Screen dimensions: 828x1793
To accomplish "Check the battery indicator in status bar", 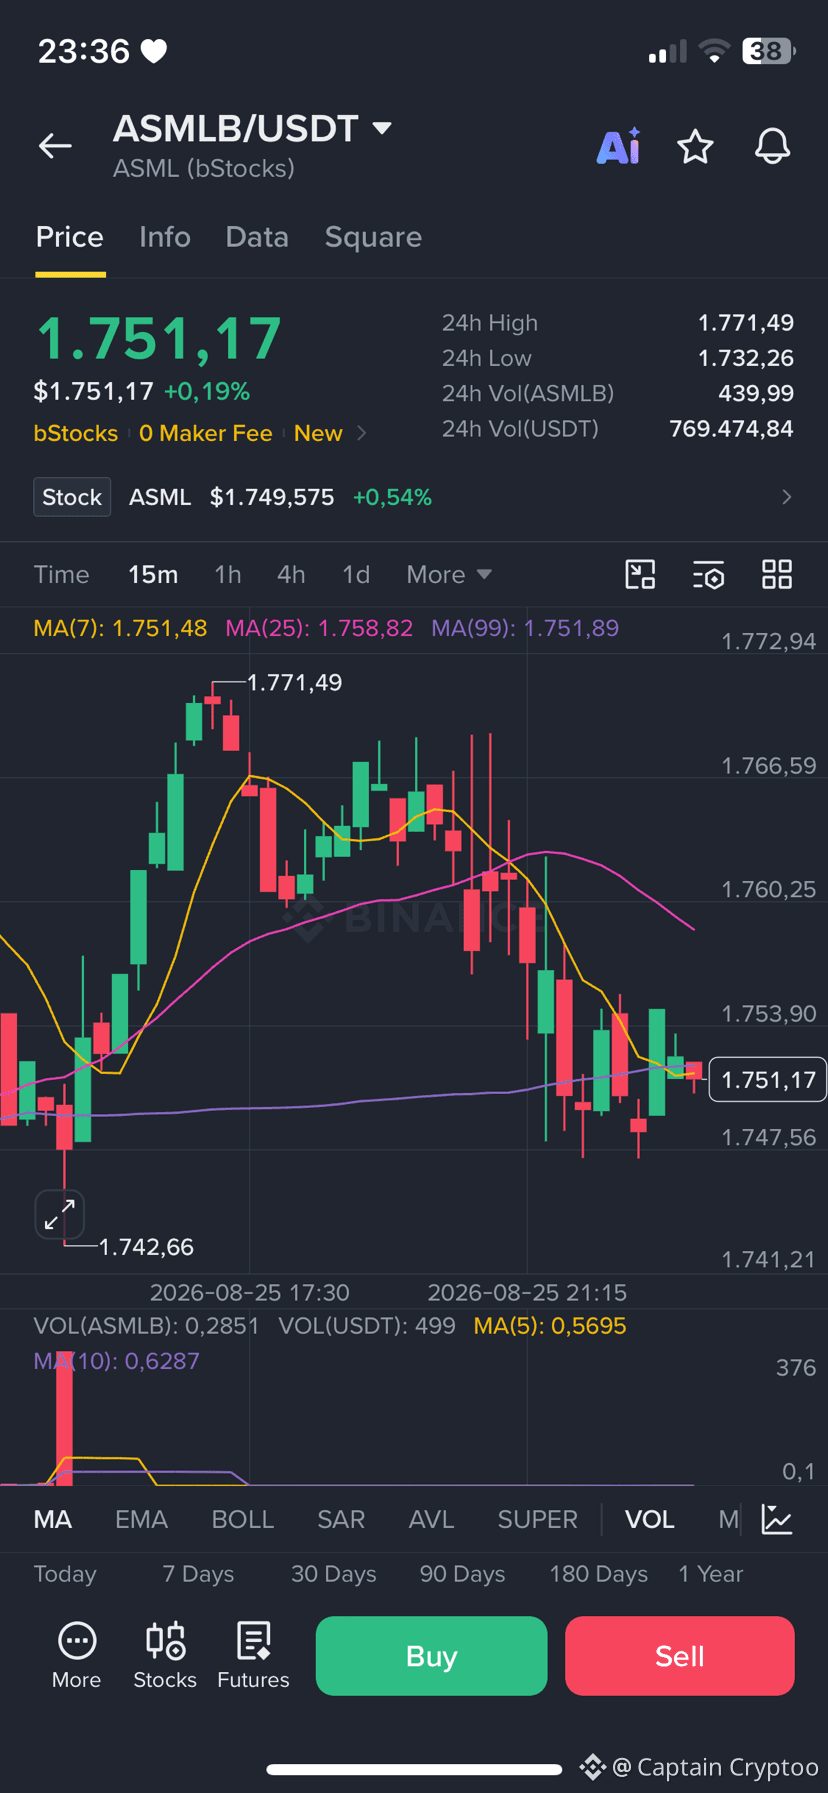I will coord(768,51).
